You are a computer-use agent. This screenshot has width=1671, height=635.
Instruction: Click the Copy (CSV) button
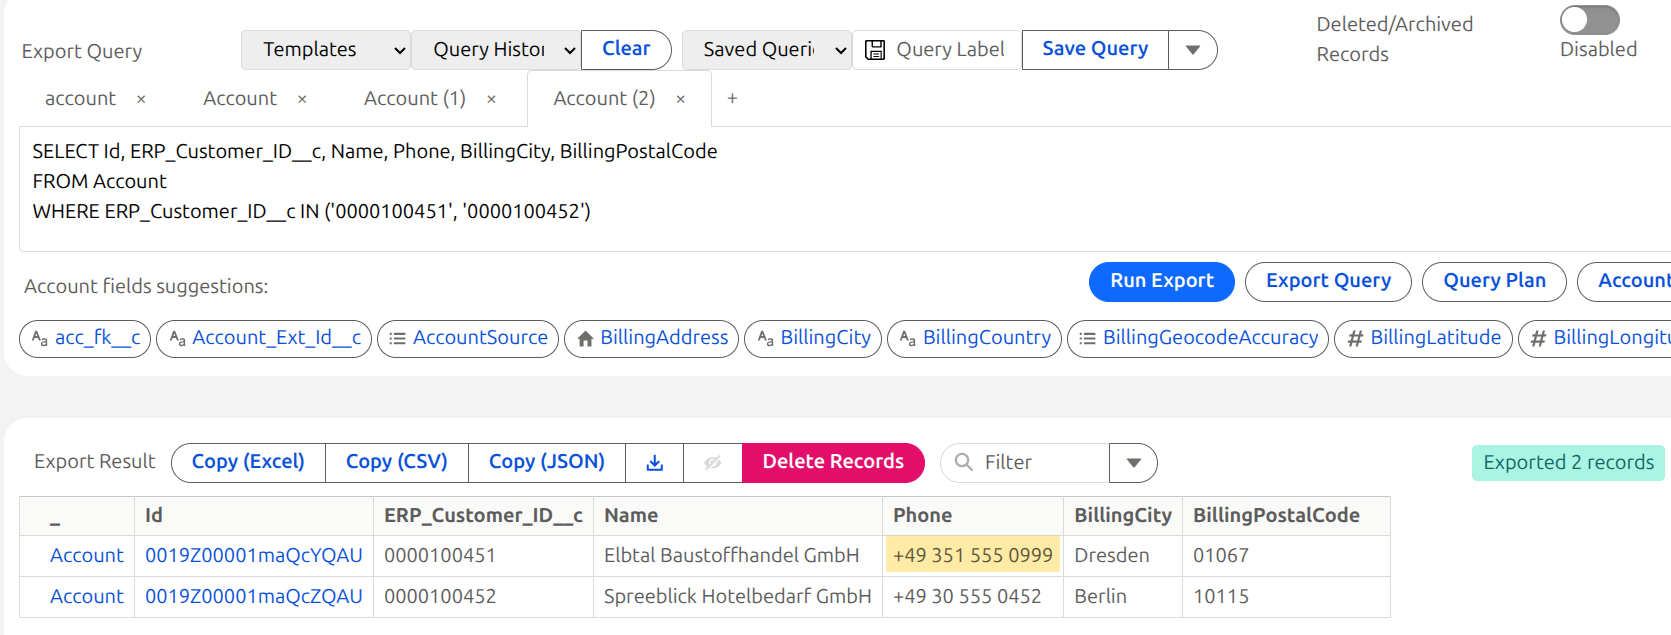pos(397,462)
